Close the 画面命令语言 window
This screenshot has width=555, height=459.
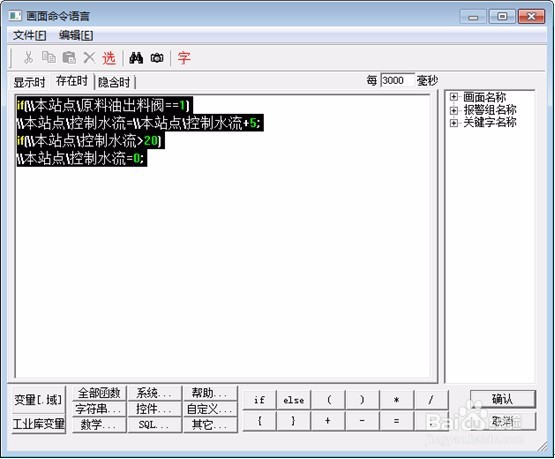pyautogui.click(x=531, y=16)
